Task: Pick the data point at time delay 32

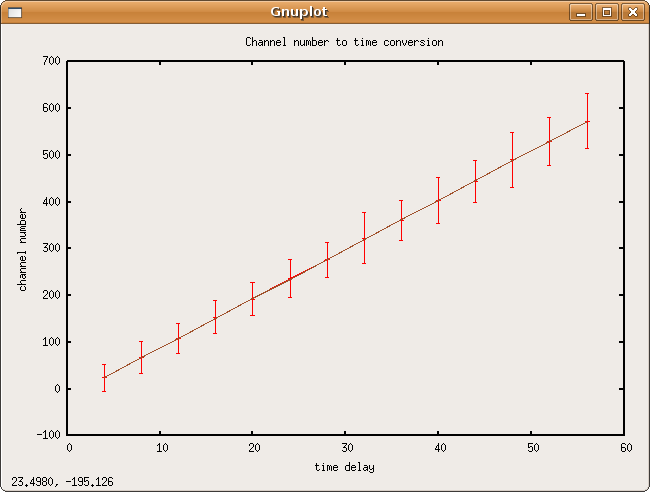Action: pyautogui.click(x=364, y=239)
